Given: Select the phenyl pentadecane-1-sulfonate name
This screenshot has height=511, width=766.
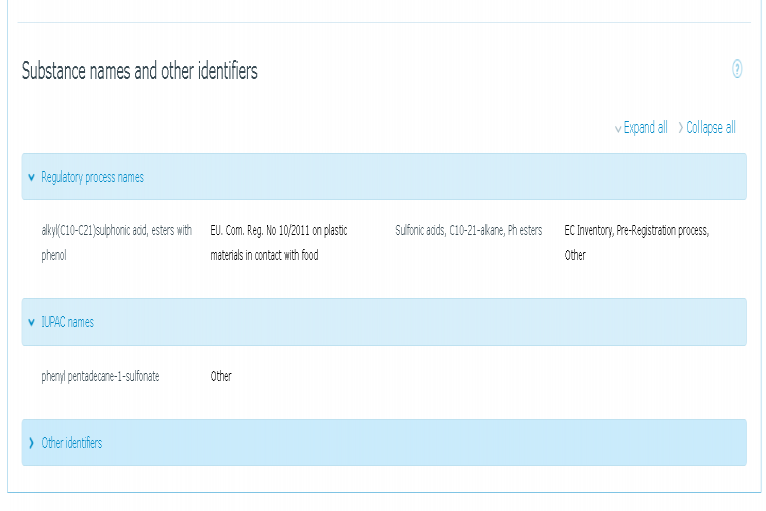Looking at the screenshot, I should point(100,377).
